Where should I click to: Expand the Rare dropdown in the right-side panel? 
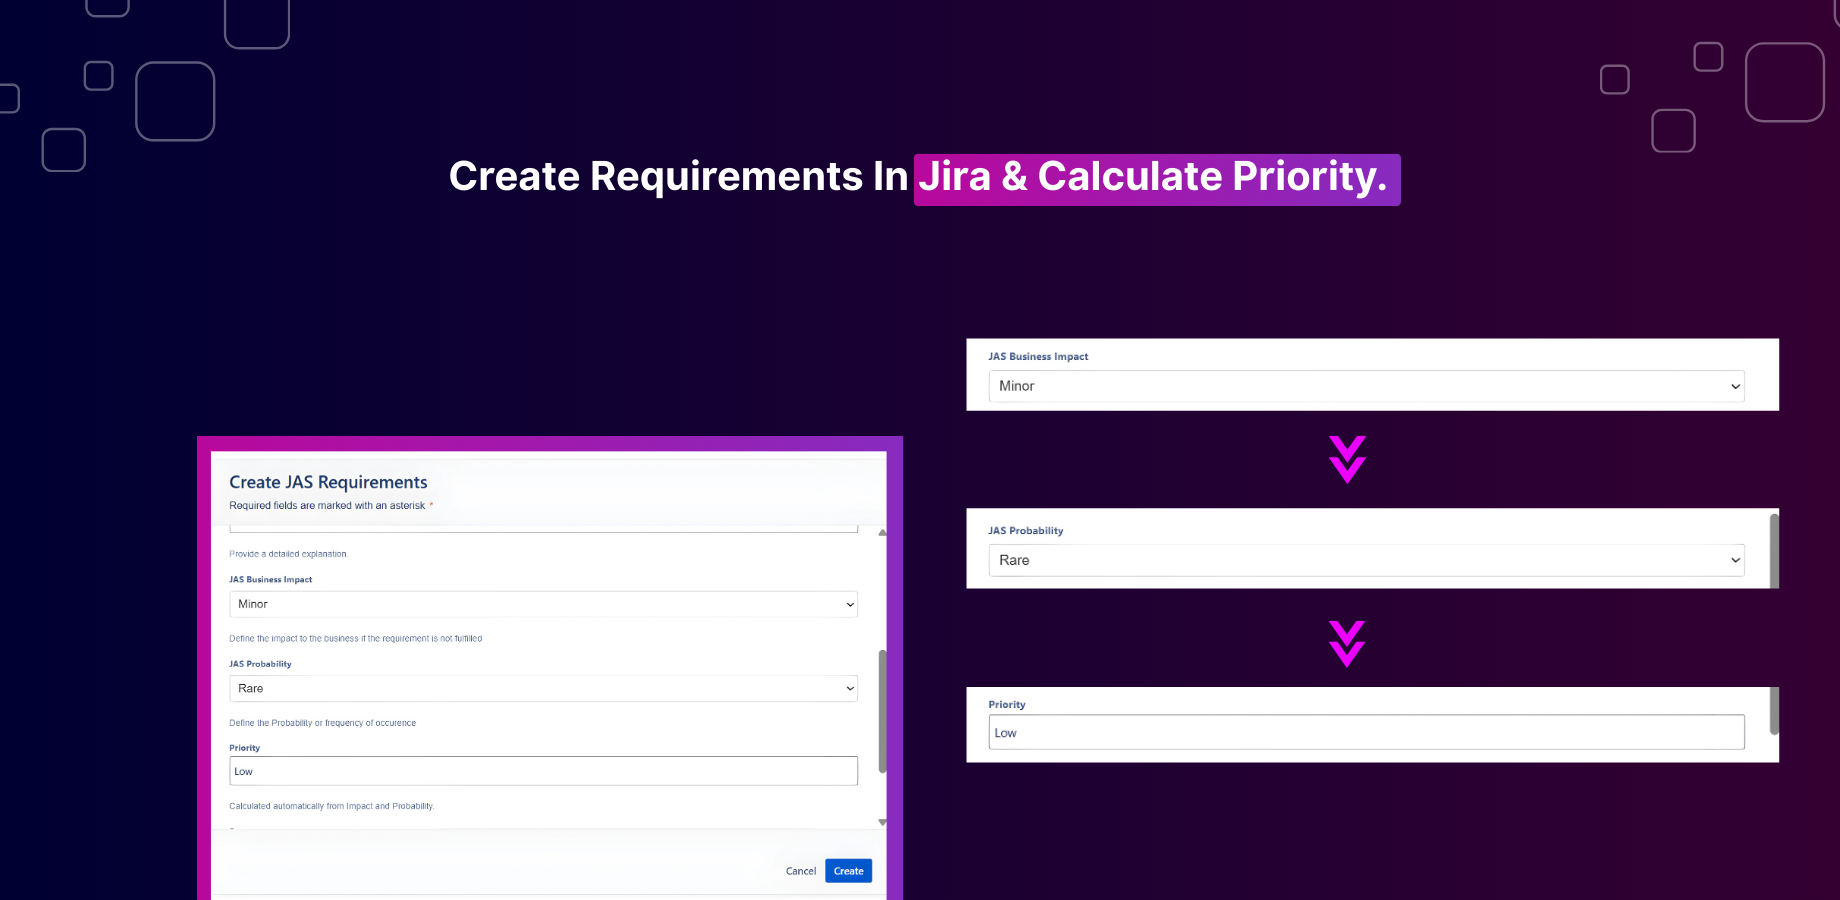coord(1365,560)
